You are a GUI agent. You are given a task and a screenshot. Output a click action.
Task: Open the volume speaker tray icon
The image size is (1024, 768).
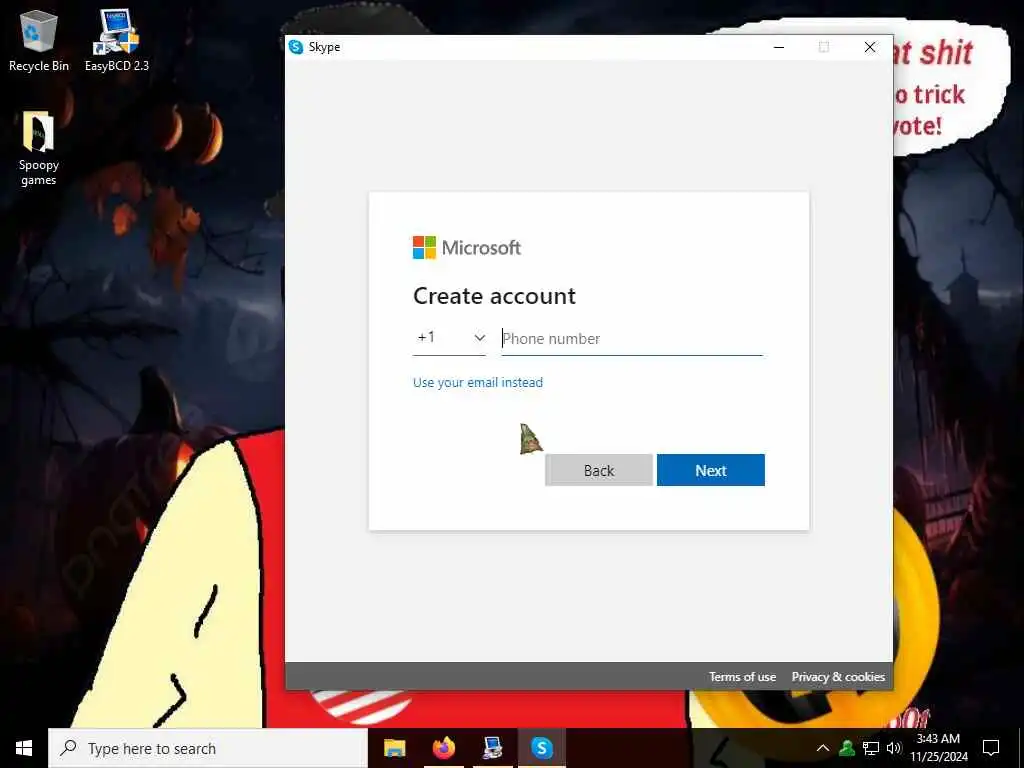pyautogui.click(x=894, y=748)
